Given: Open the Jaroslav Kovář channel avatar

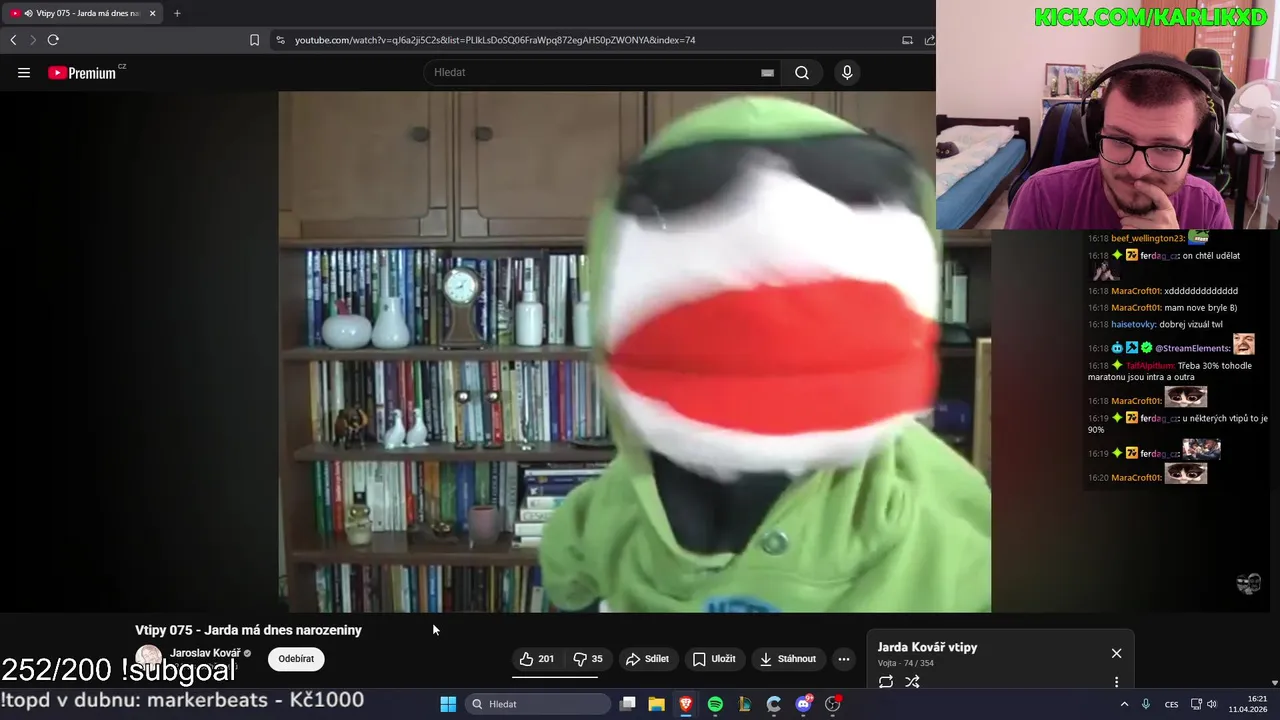Looking at the screenshot, I should [x=148, y=658].
